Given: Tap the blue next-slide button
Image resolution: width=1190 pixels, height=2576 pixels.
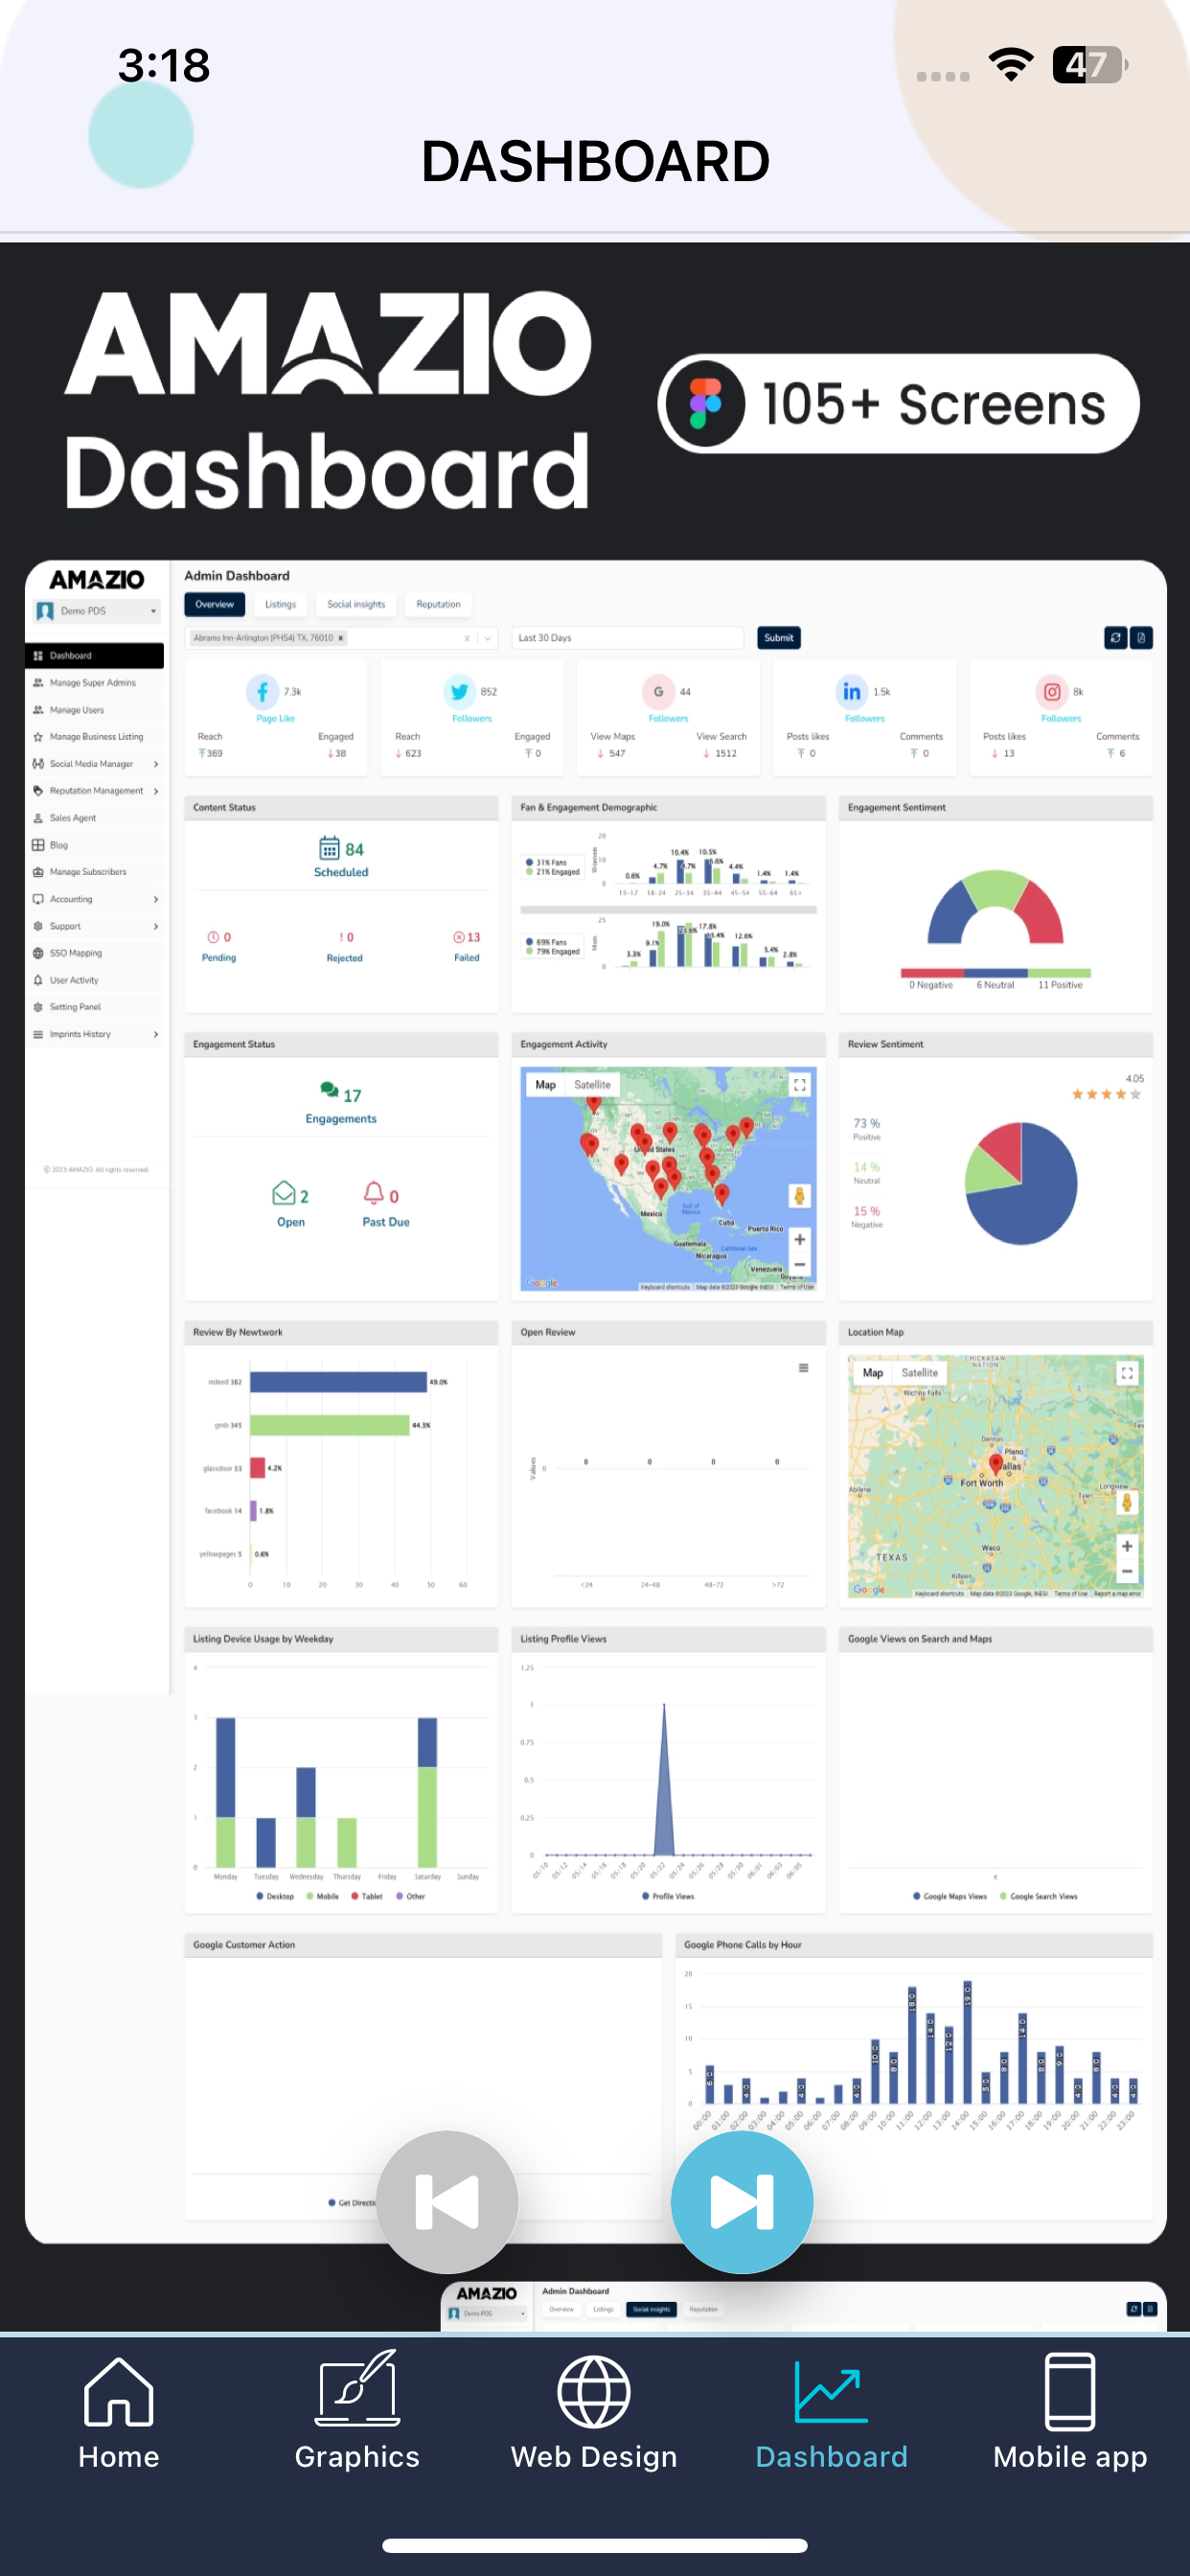Looking at the screenshot, I should point(741,2201).
